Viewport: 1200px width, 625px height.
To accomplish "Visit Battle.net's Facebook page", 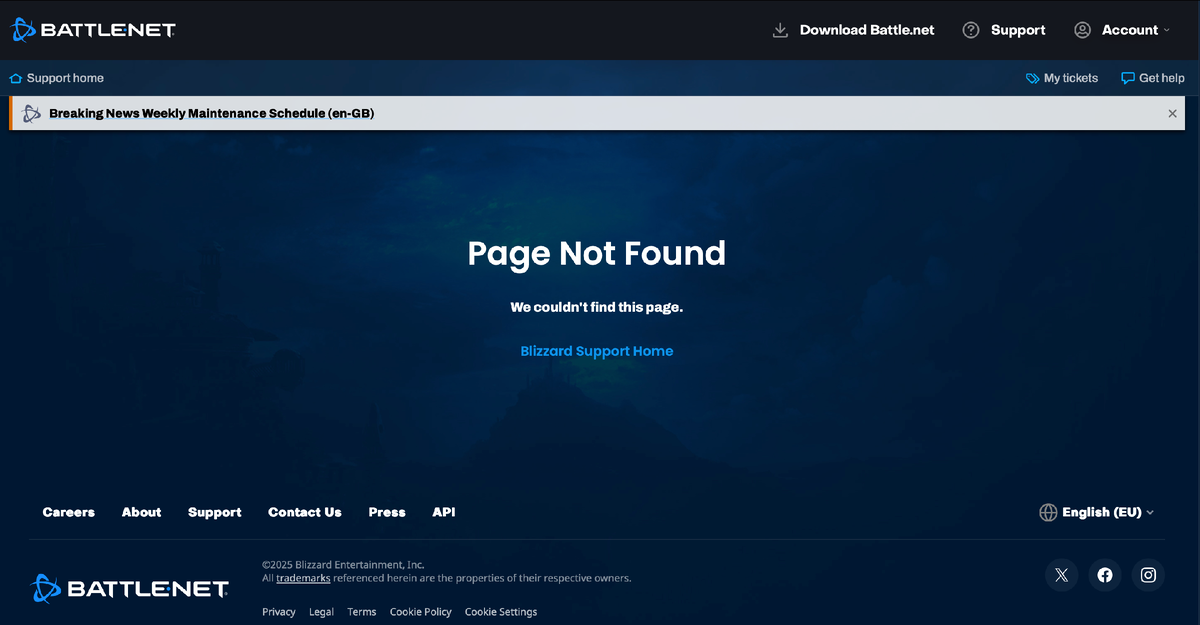I will click(x=1104, y=574).
